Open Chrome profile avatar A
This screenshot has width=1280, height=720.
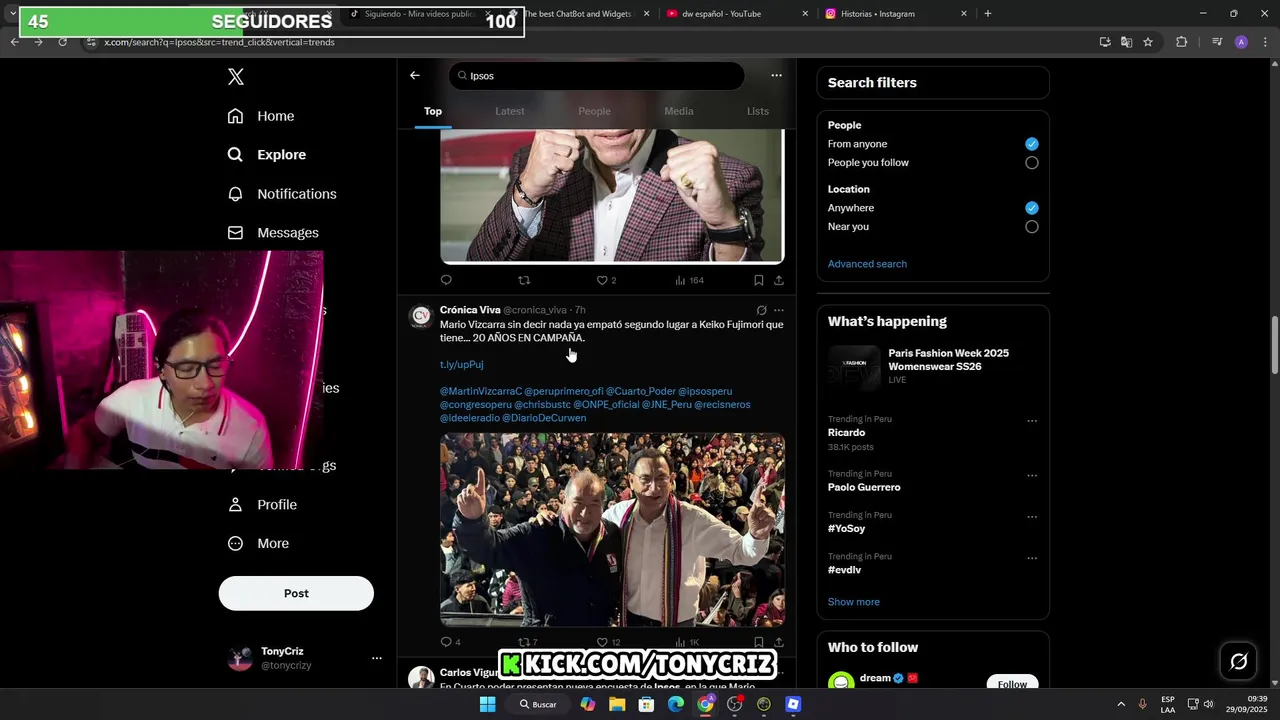point(1241,42)
